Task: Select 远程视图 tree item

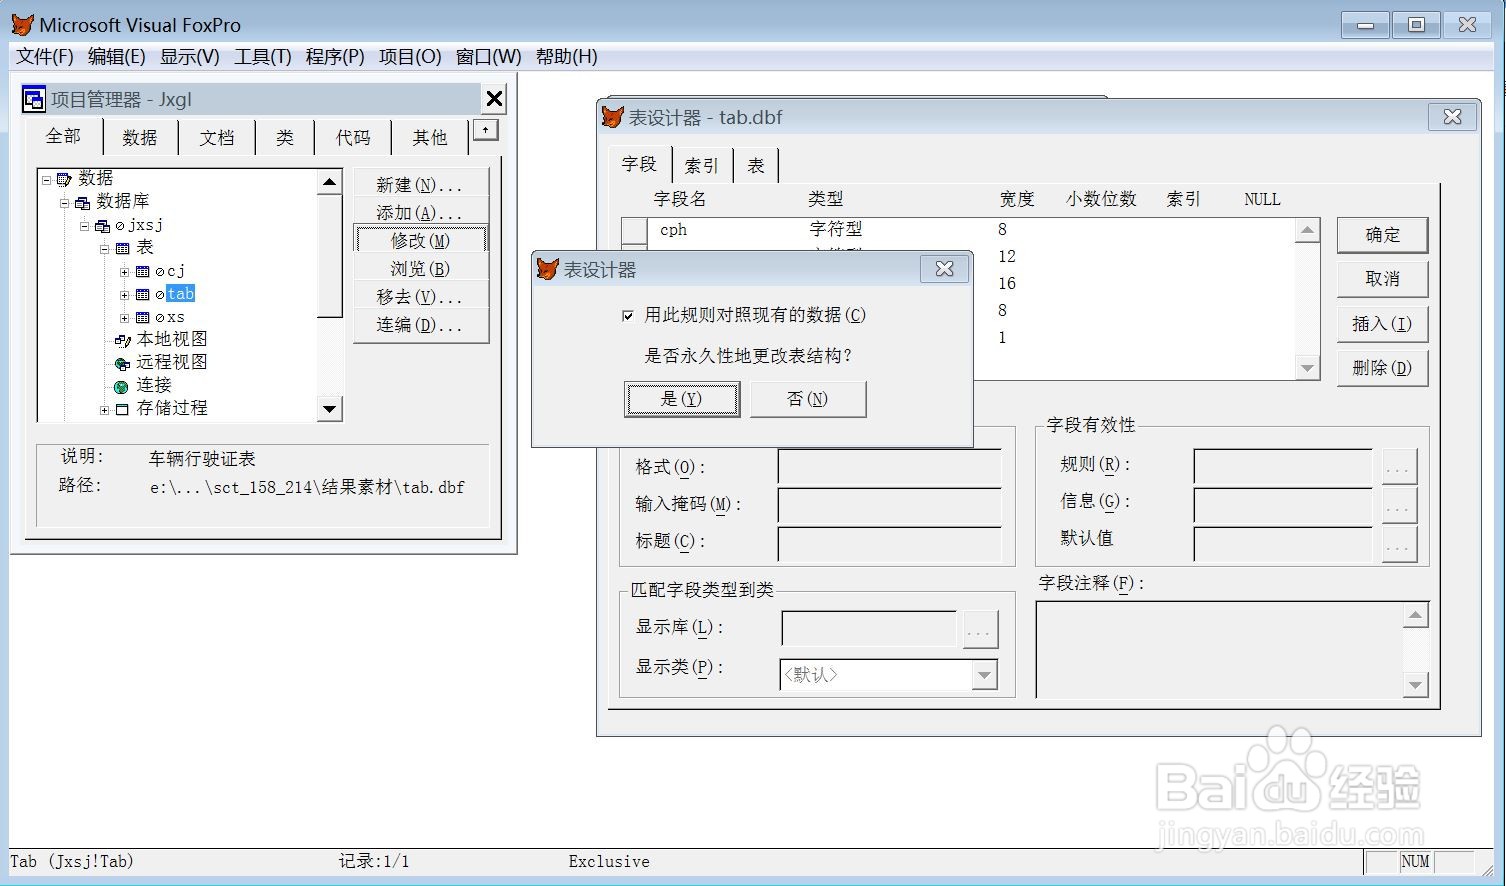Action: (x=172, y=362)
